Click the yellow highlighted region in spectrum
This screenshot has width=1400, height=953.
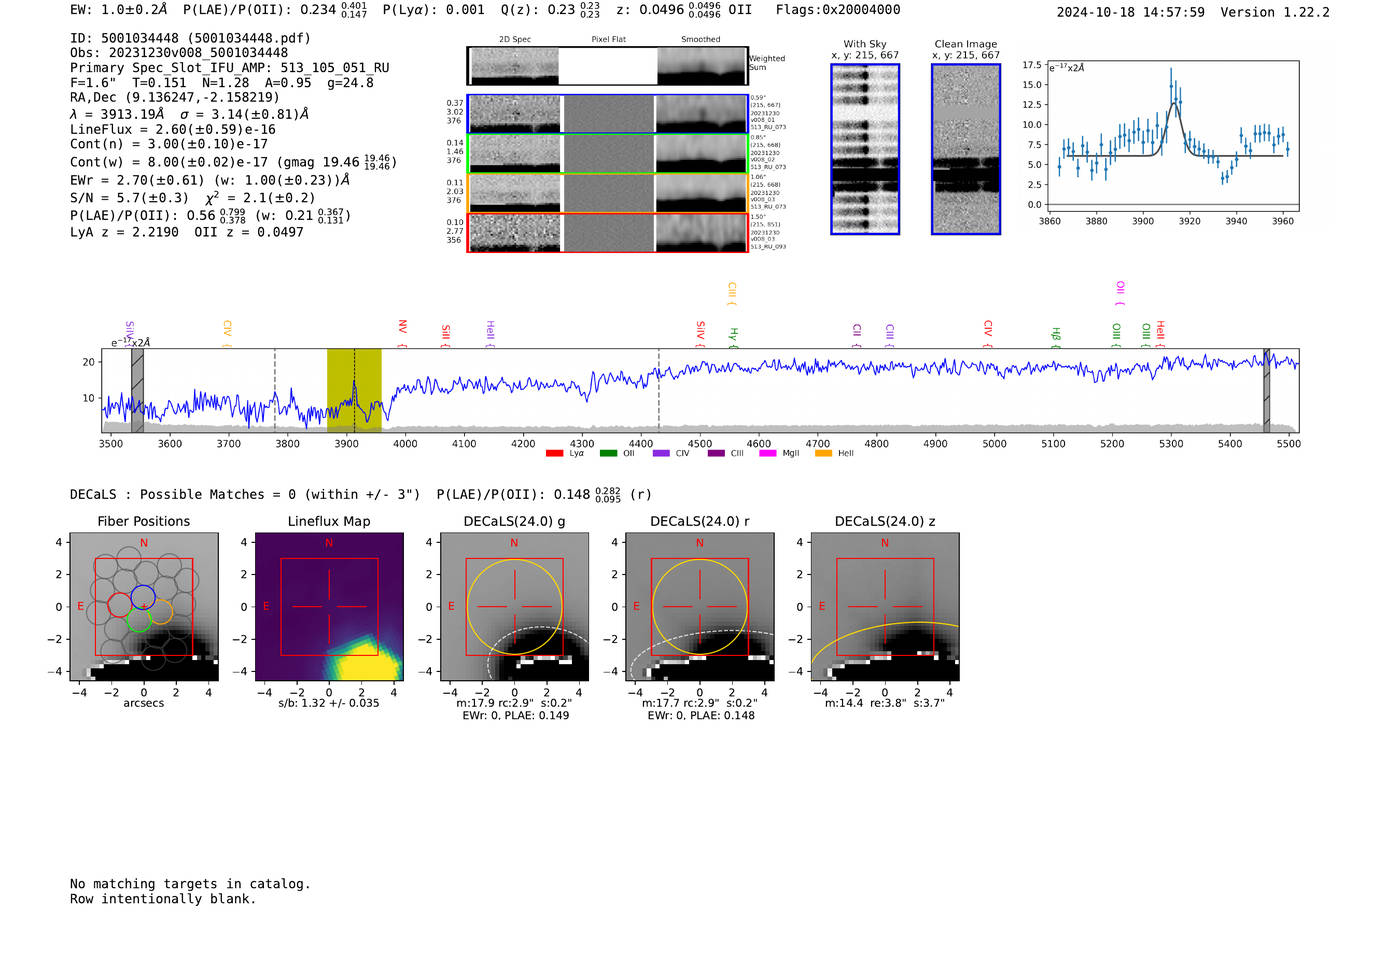coord(354,390)
